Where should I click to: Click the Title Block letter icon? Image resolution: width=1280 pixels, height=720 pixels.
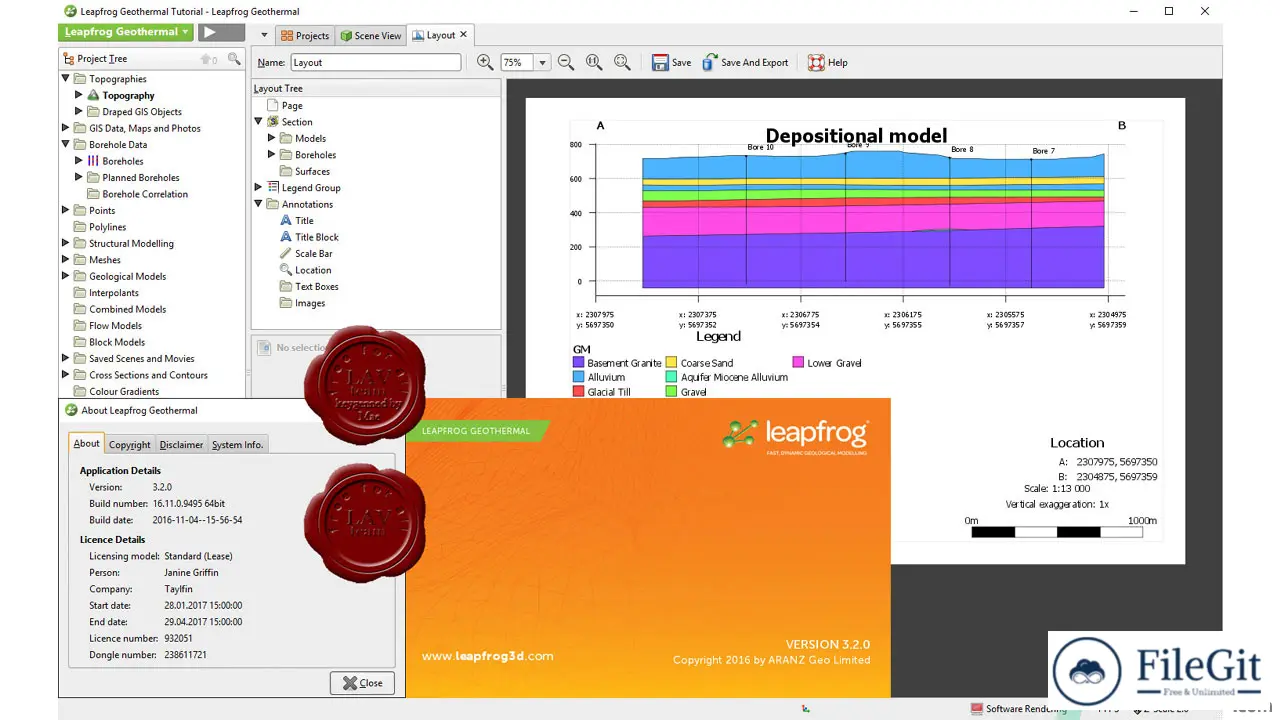tap(286, 237)
